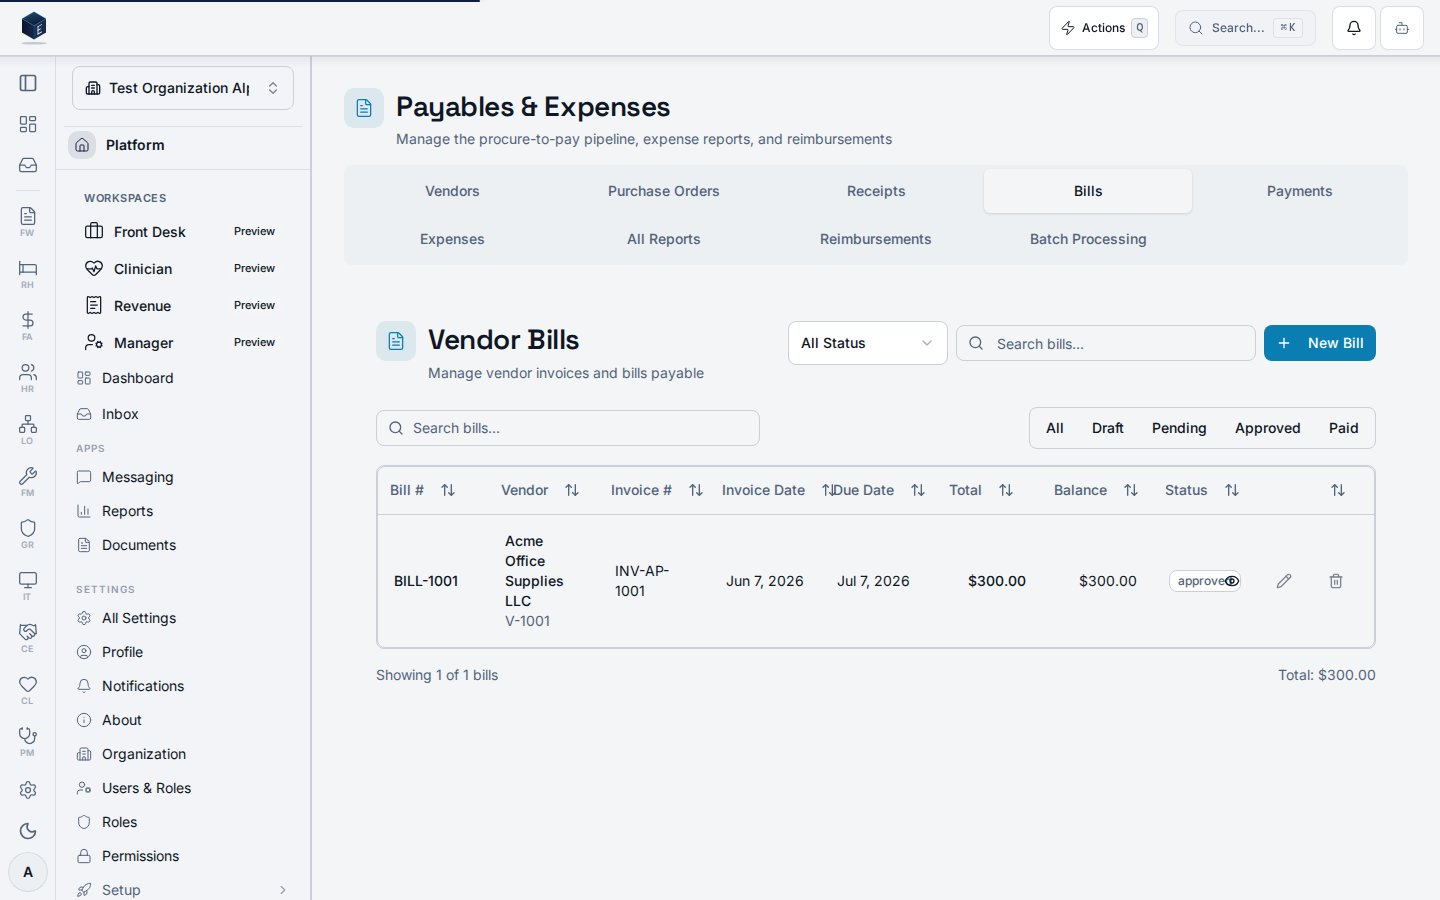Viewport: 1440px width, 900px height.
Task: Open the LO network module icon
Action: pos(28,429)
